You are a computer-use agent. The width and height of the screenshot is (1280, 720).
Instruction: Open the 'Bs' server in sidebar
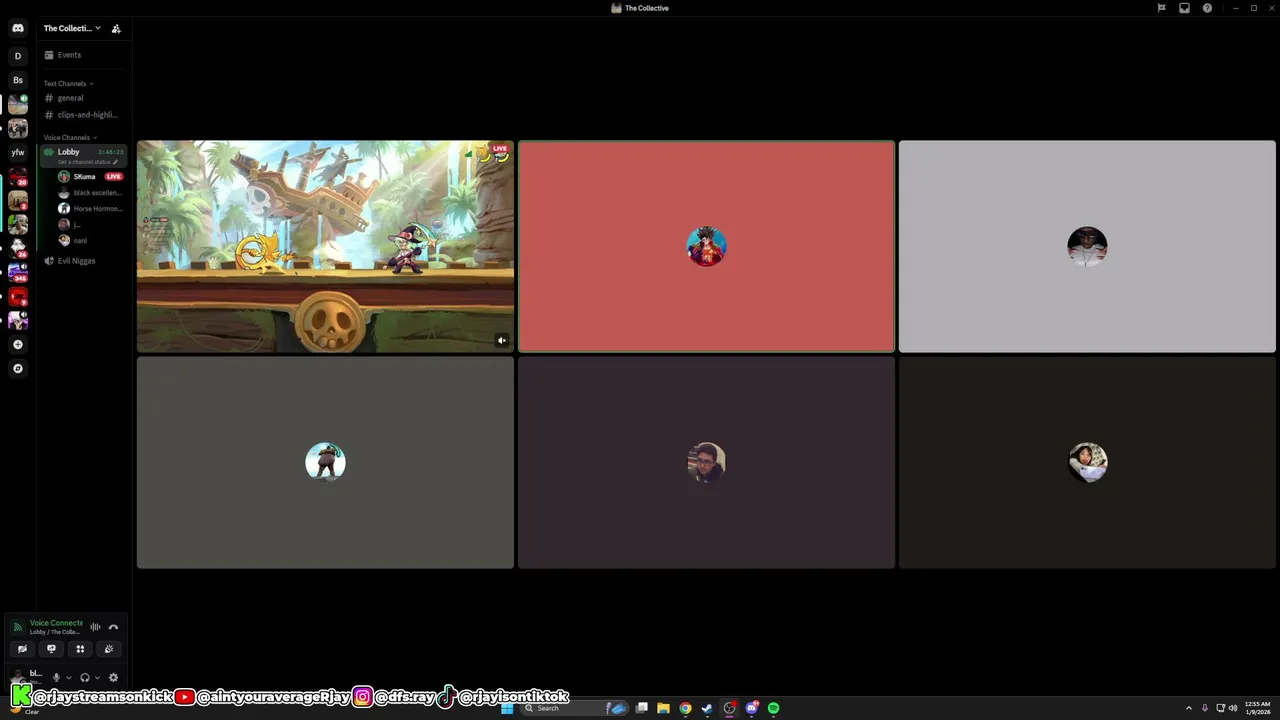coord(18,80)
